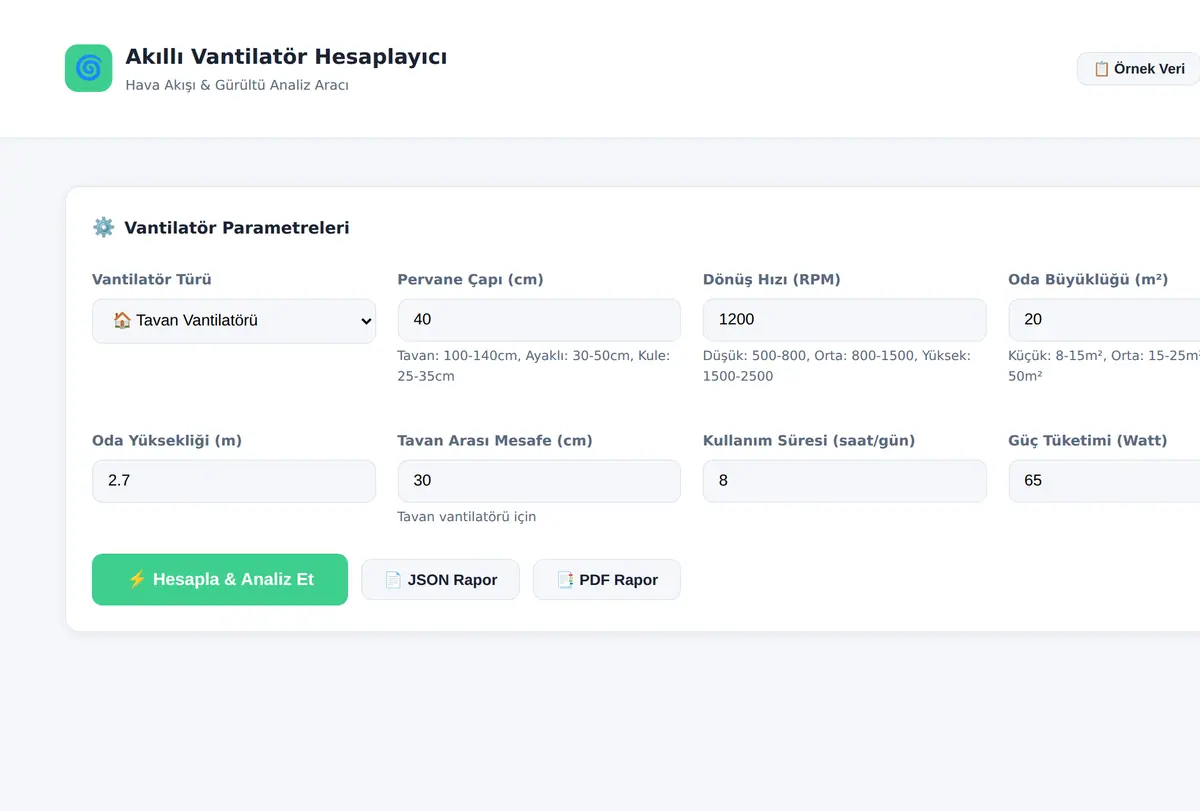
Task: Click the subtitle Hava Akışı & Gürültü Analiz Aracı
Action: coord(237,85)
